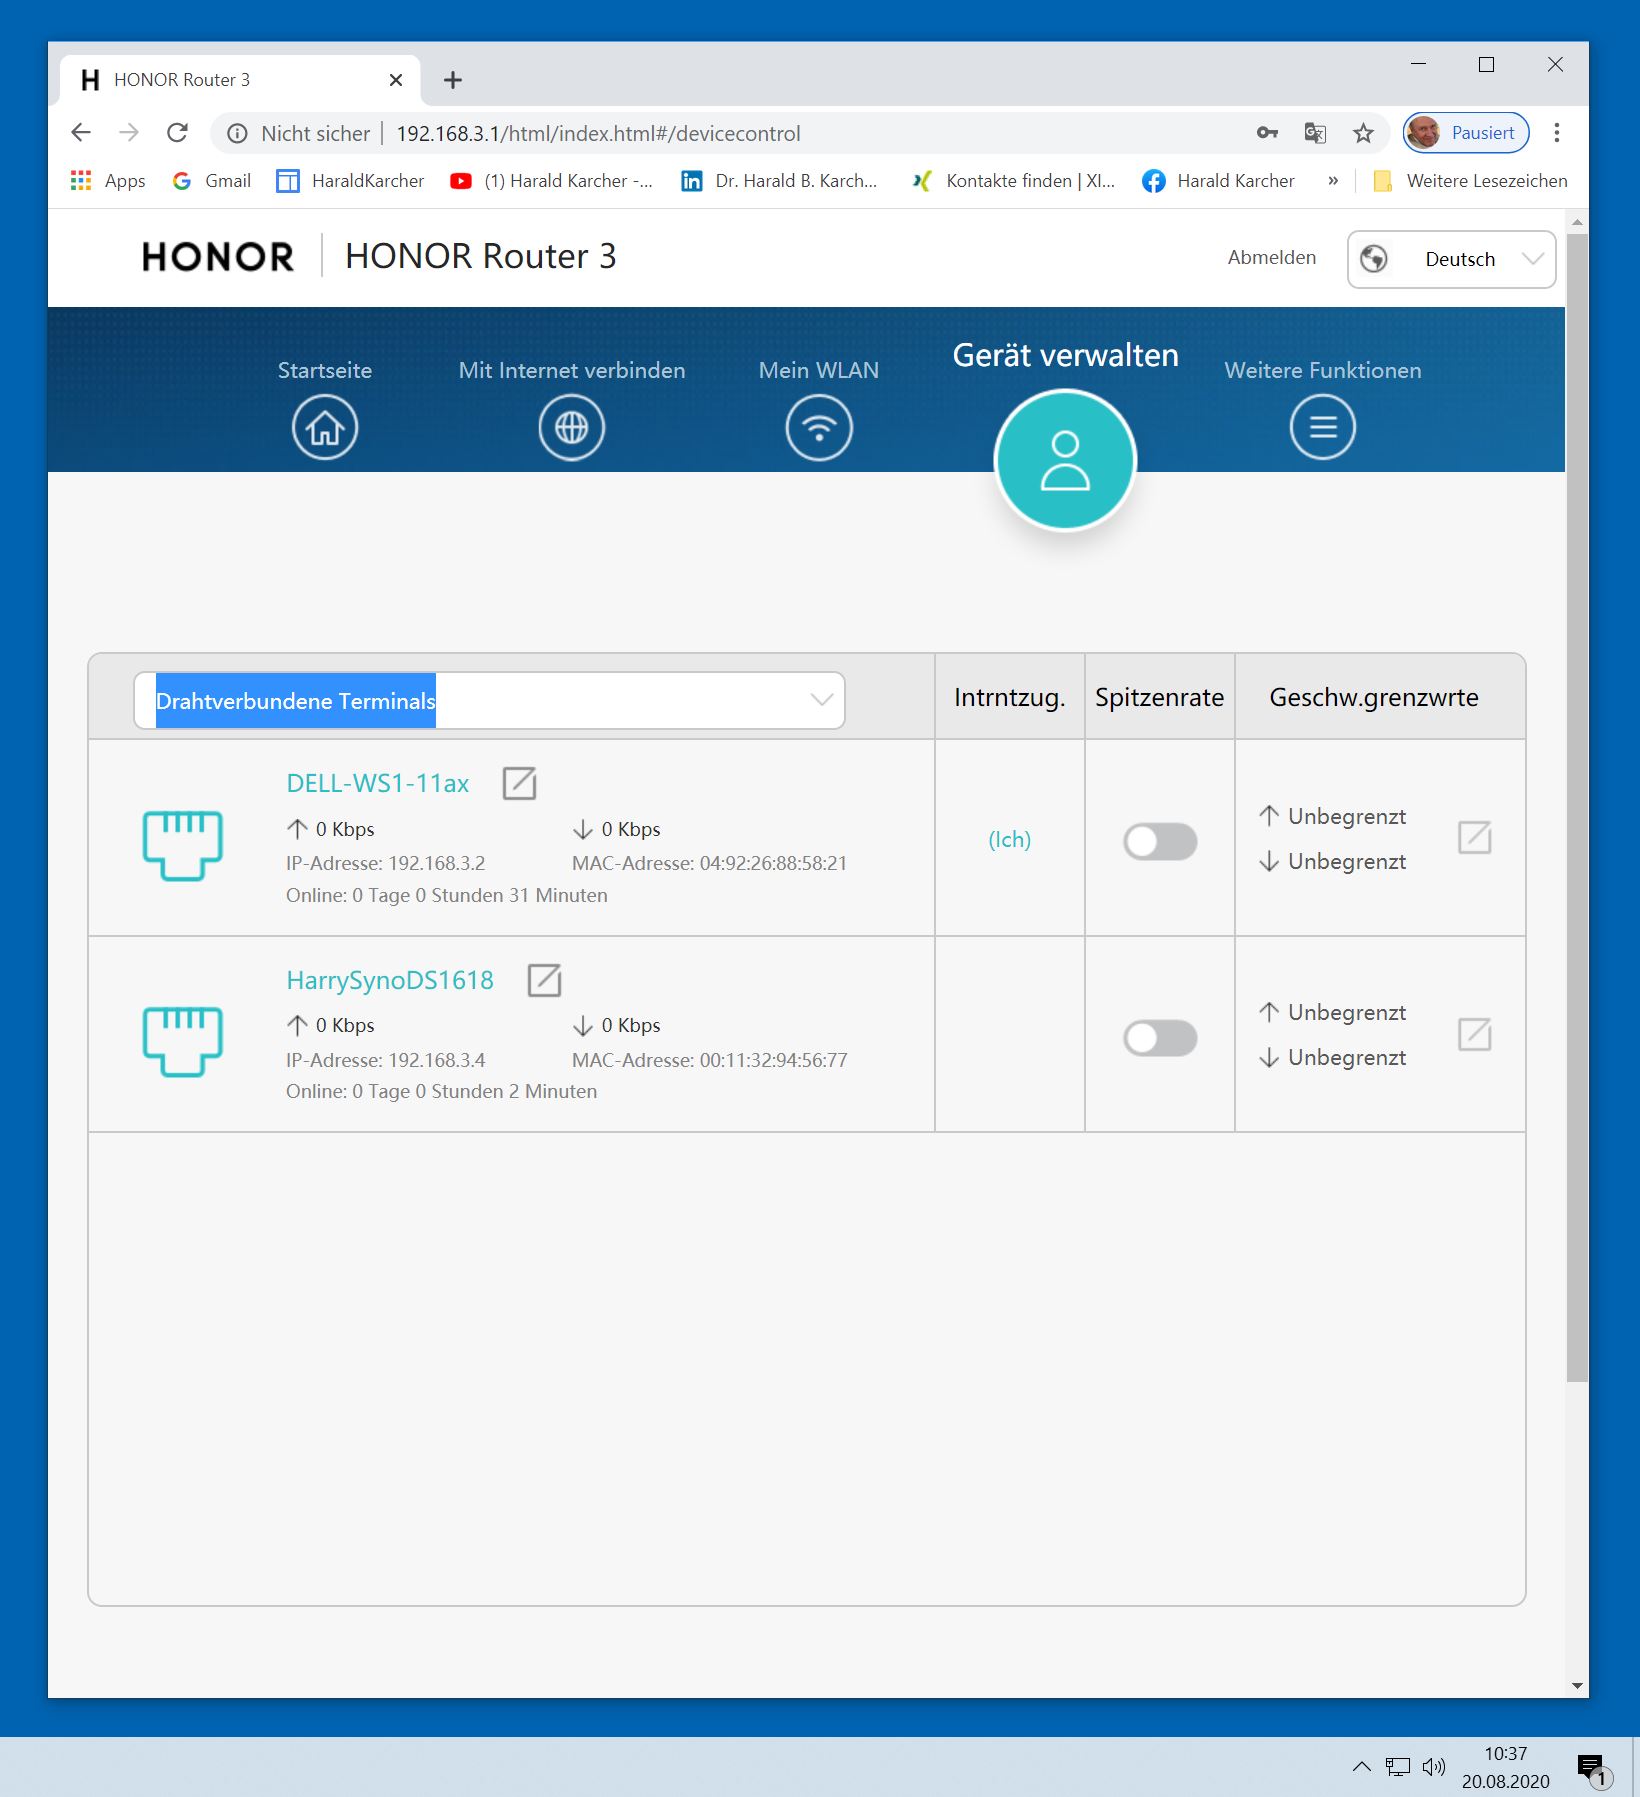Click the Google Translate icon in address bar

(1315, 133)
